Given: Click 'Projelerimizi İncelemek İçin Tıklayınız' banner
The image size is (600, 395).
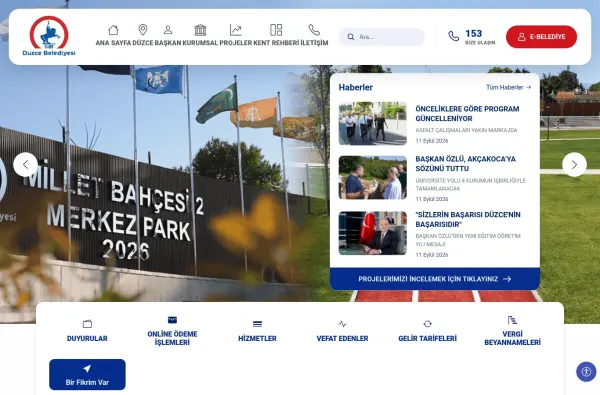Looking at the screenshot, I should click(435, 279).
